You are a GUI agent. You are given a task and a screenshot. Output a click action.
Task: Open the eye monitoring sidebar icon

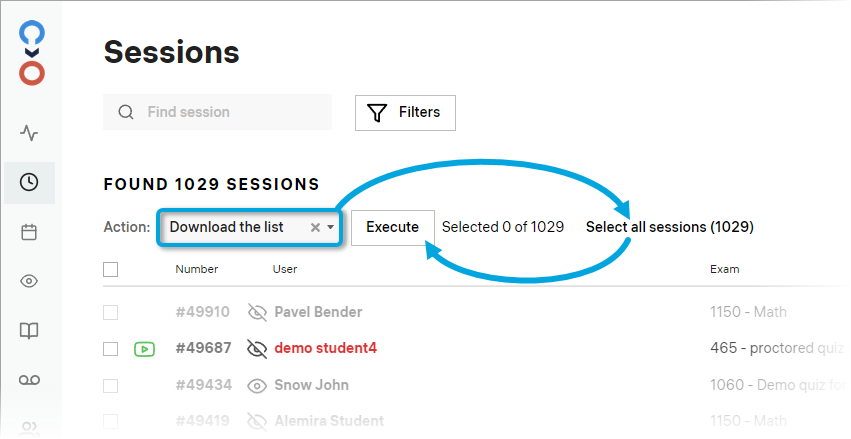click(x=29, y=281)
